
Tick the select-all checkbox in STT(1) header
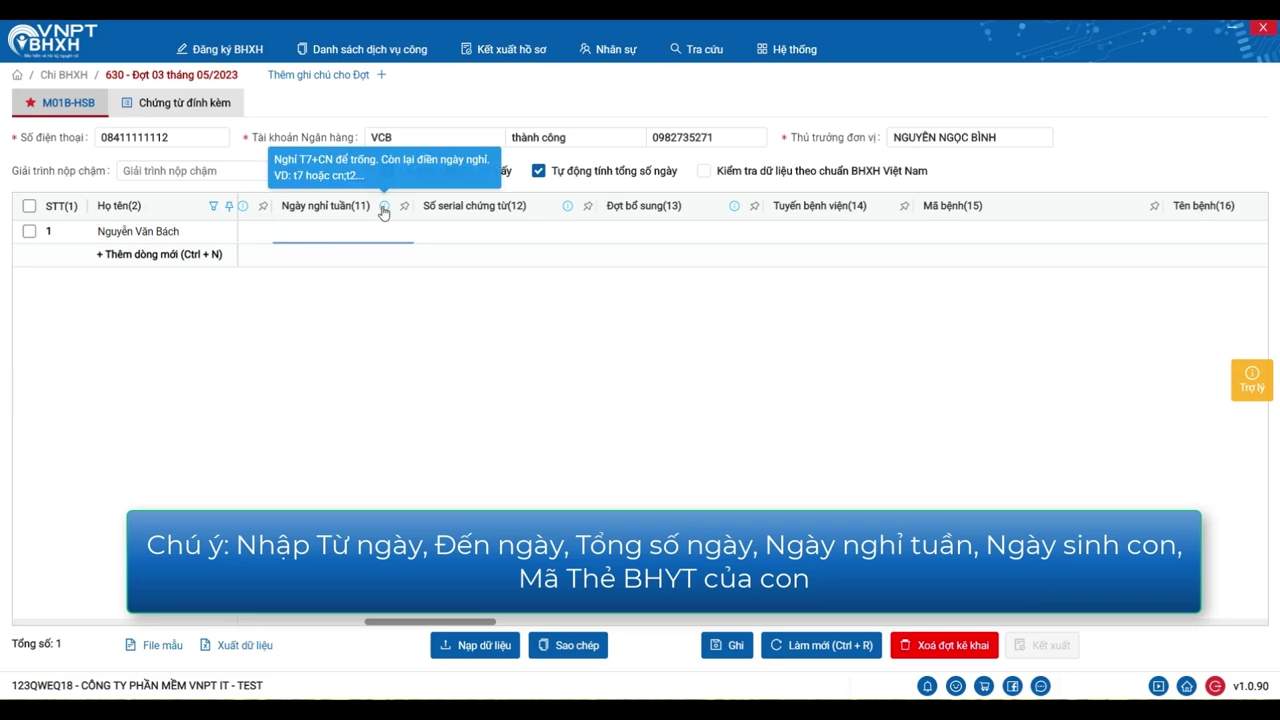(x=29, y=206)
